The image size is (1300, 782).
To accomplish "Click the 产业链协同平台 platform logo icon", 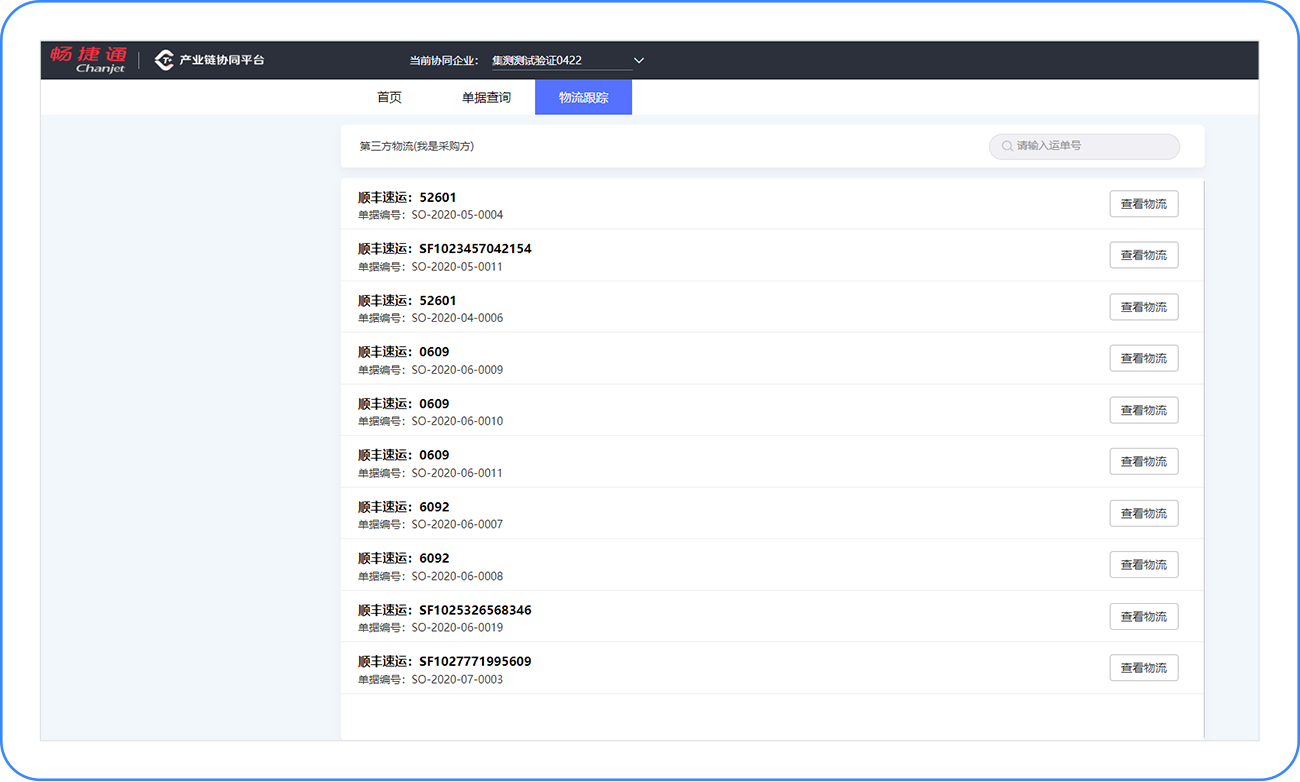I will tap(164, 61).
